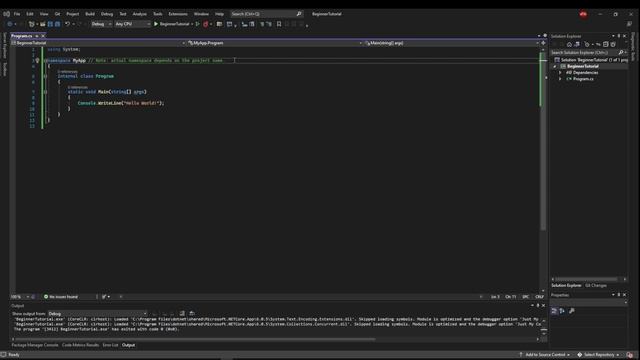This screenshot has height=360, width=640.
Task: Open the Window menu
Action: pyautogui.click(x=201, y=14)
